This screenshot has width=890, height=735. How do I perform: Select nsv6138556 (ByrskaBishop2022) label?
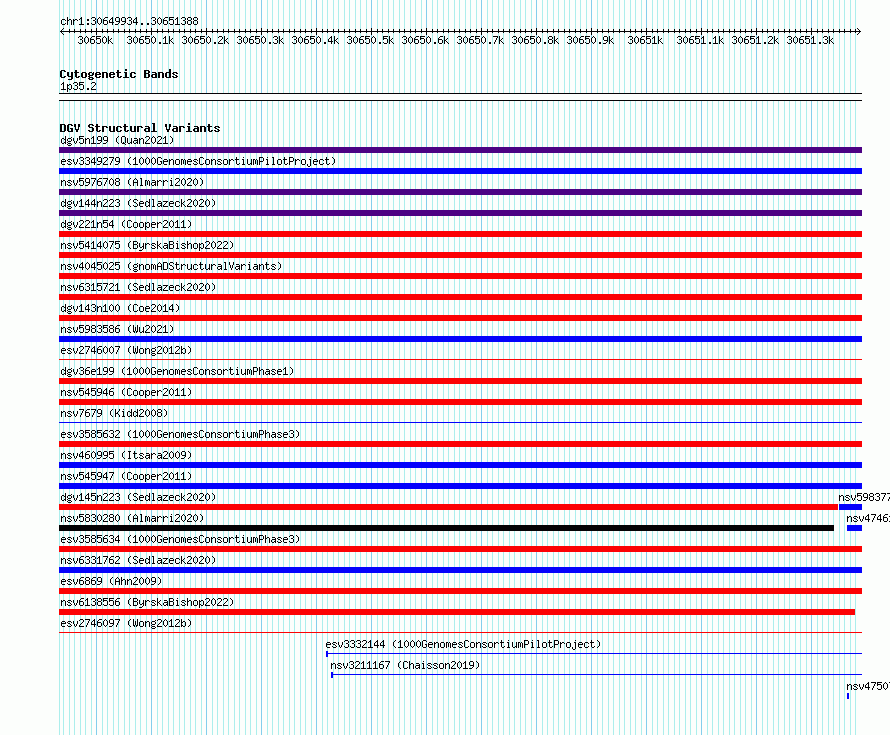point(147,602)
